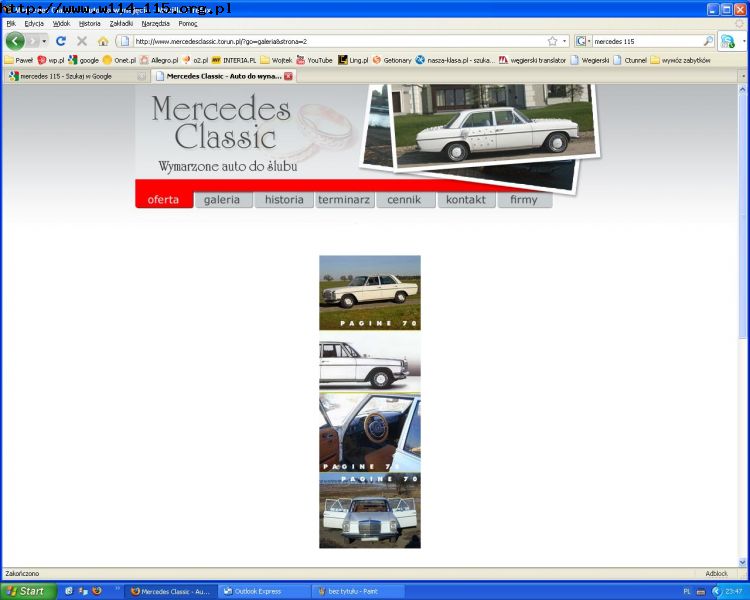
Task: Open the white Mercedes front-half studio thumbnail
Action: coord(370,362)
